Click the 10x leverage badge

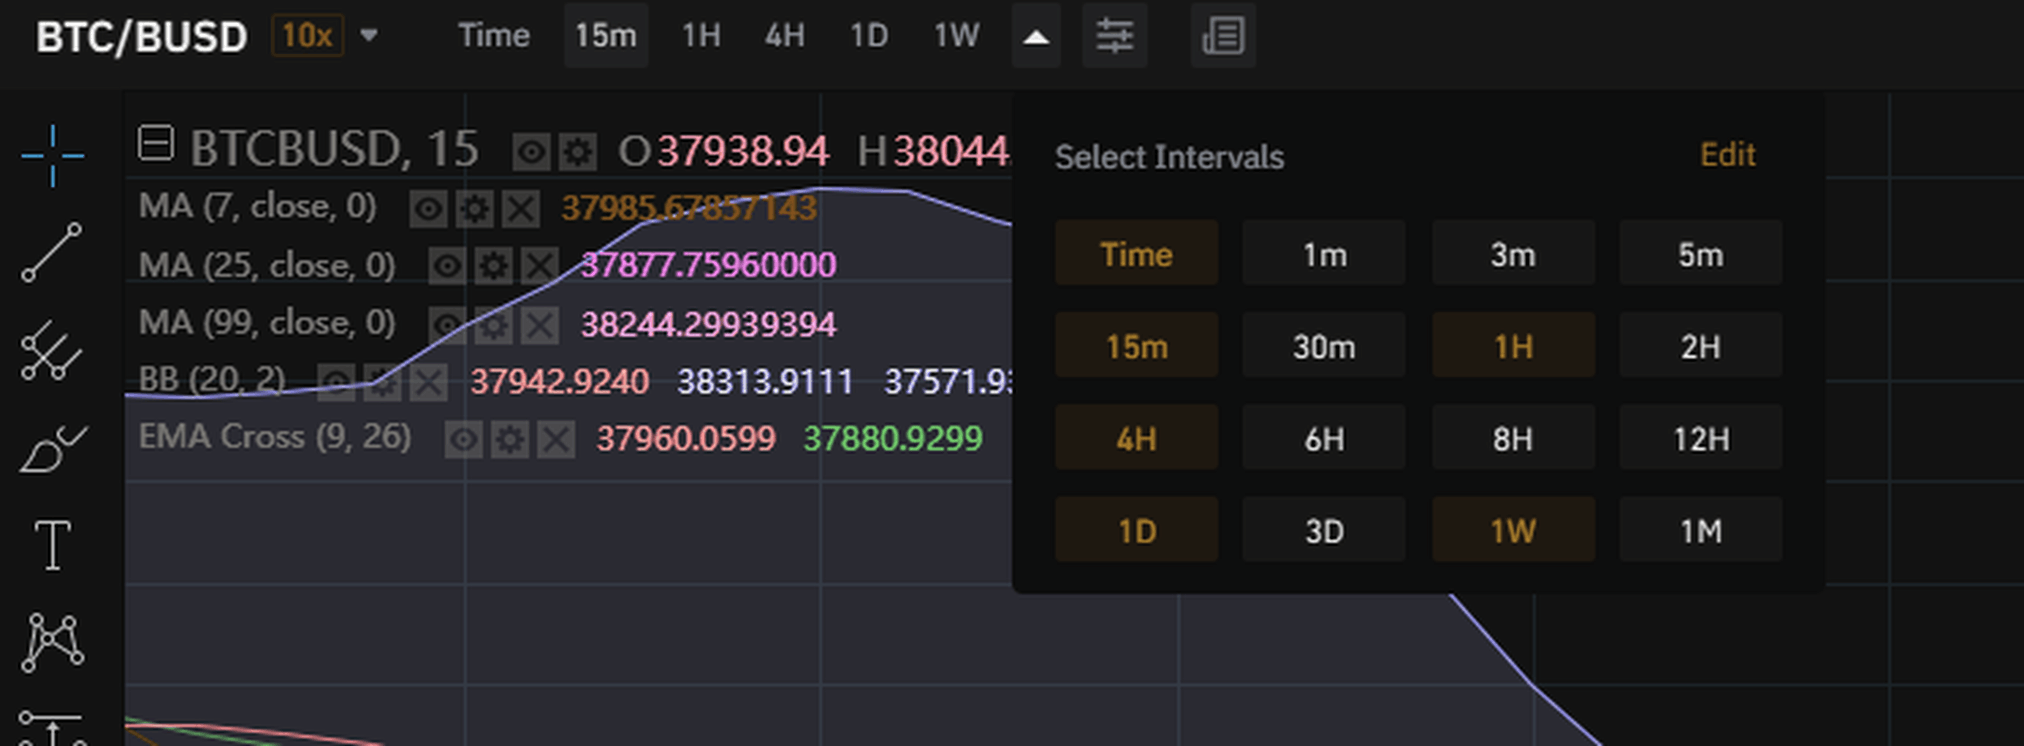[x=307, y=36]
